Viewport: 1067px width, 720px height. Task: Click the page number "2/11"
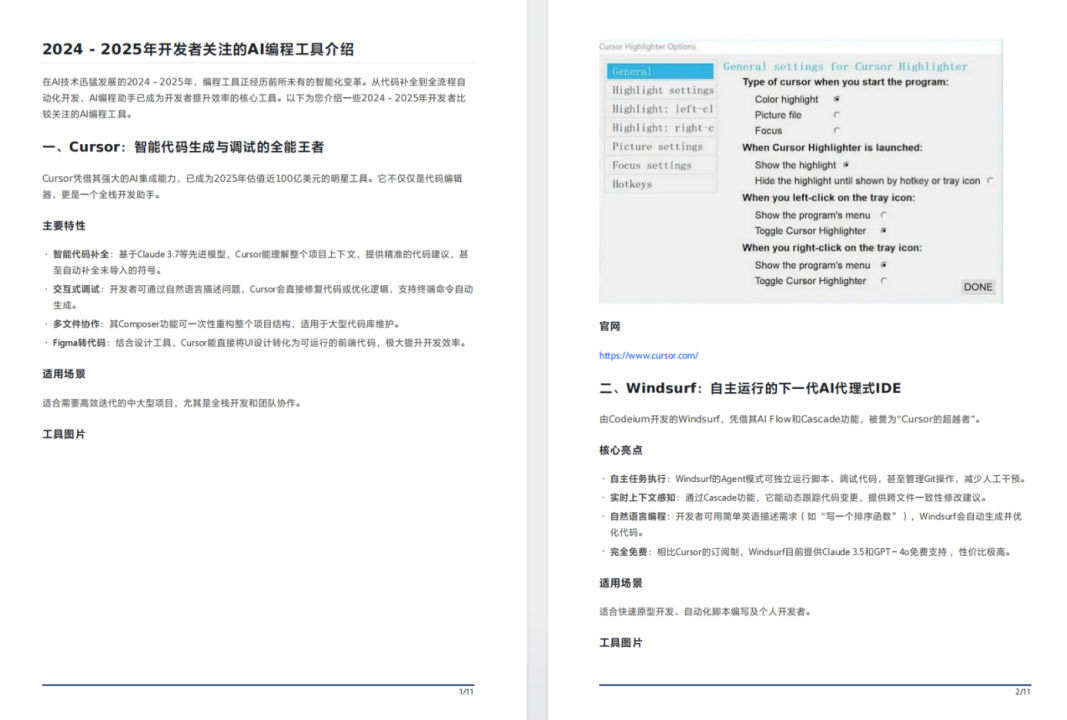pyautogui.click(x=1023, y=692)
